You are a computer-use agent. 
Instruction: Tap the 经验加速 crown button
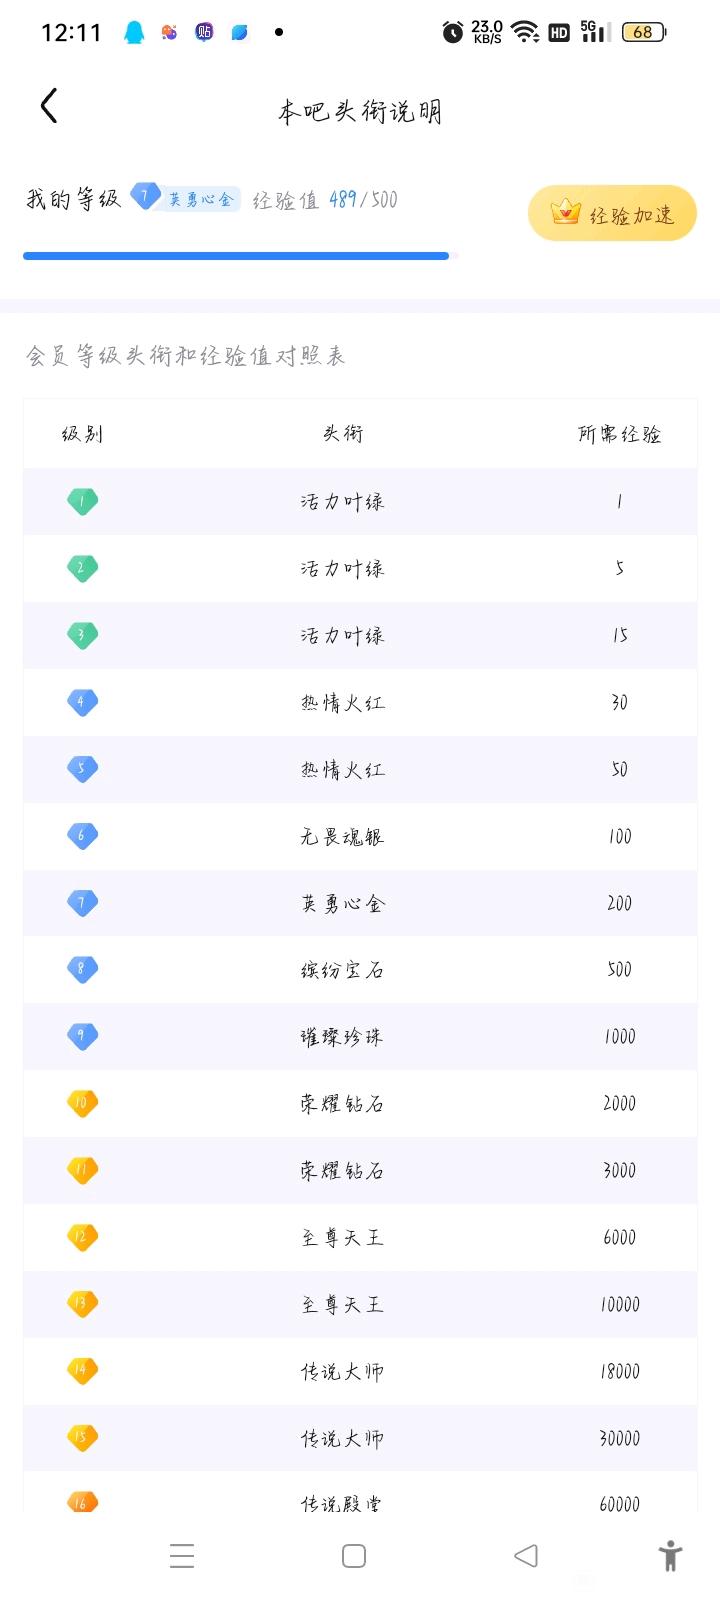pos(612,213)
